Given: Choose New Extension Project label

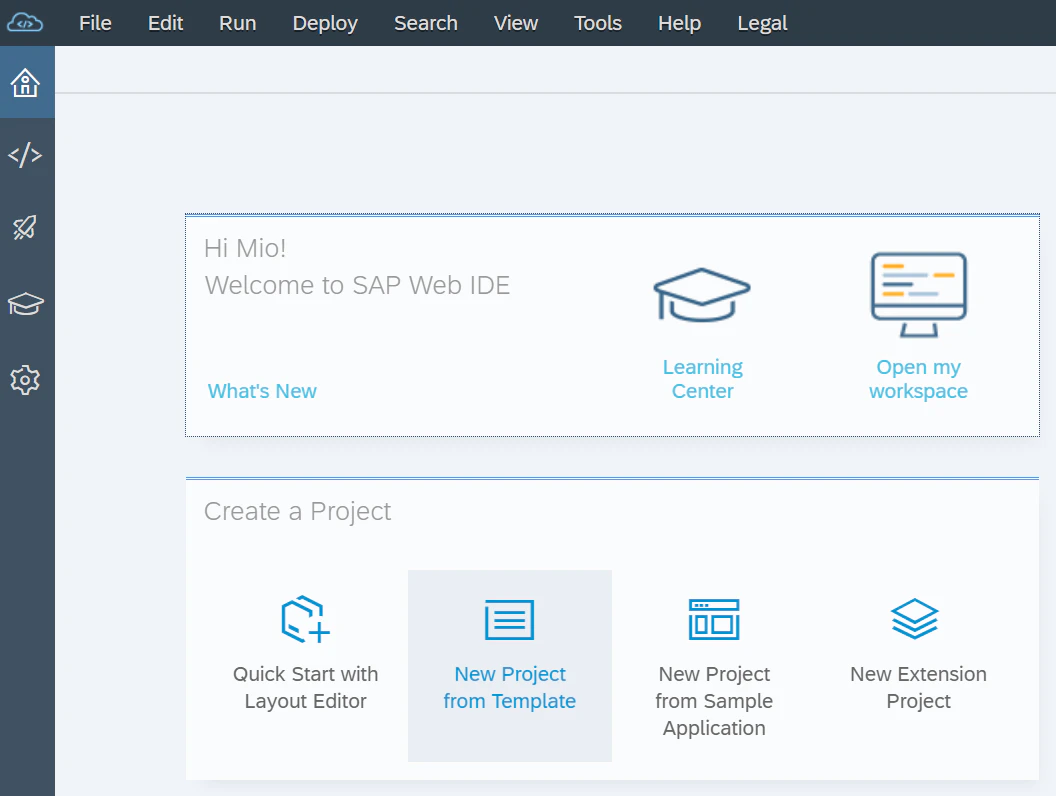Looking at the screenshot, I should tap(919, 688).
